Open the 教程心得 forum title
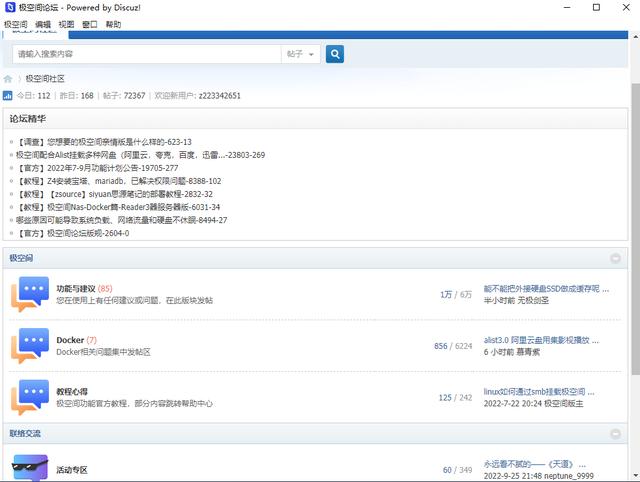Image resolution: width=640 pixels, height=482 pixels. coord(72,391)
